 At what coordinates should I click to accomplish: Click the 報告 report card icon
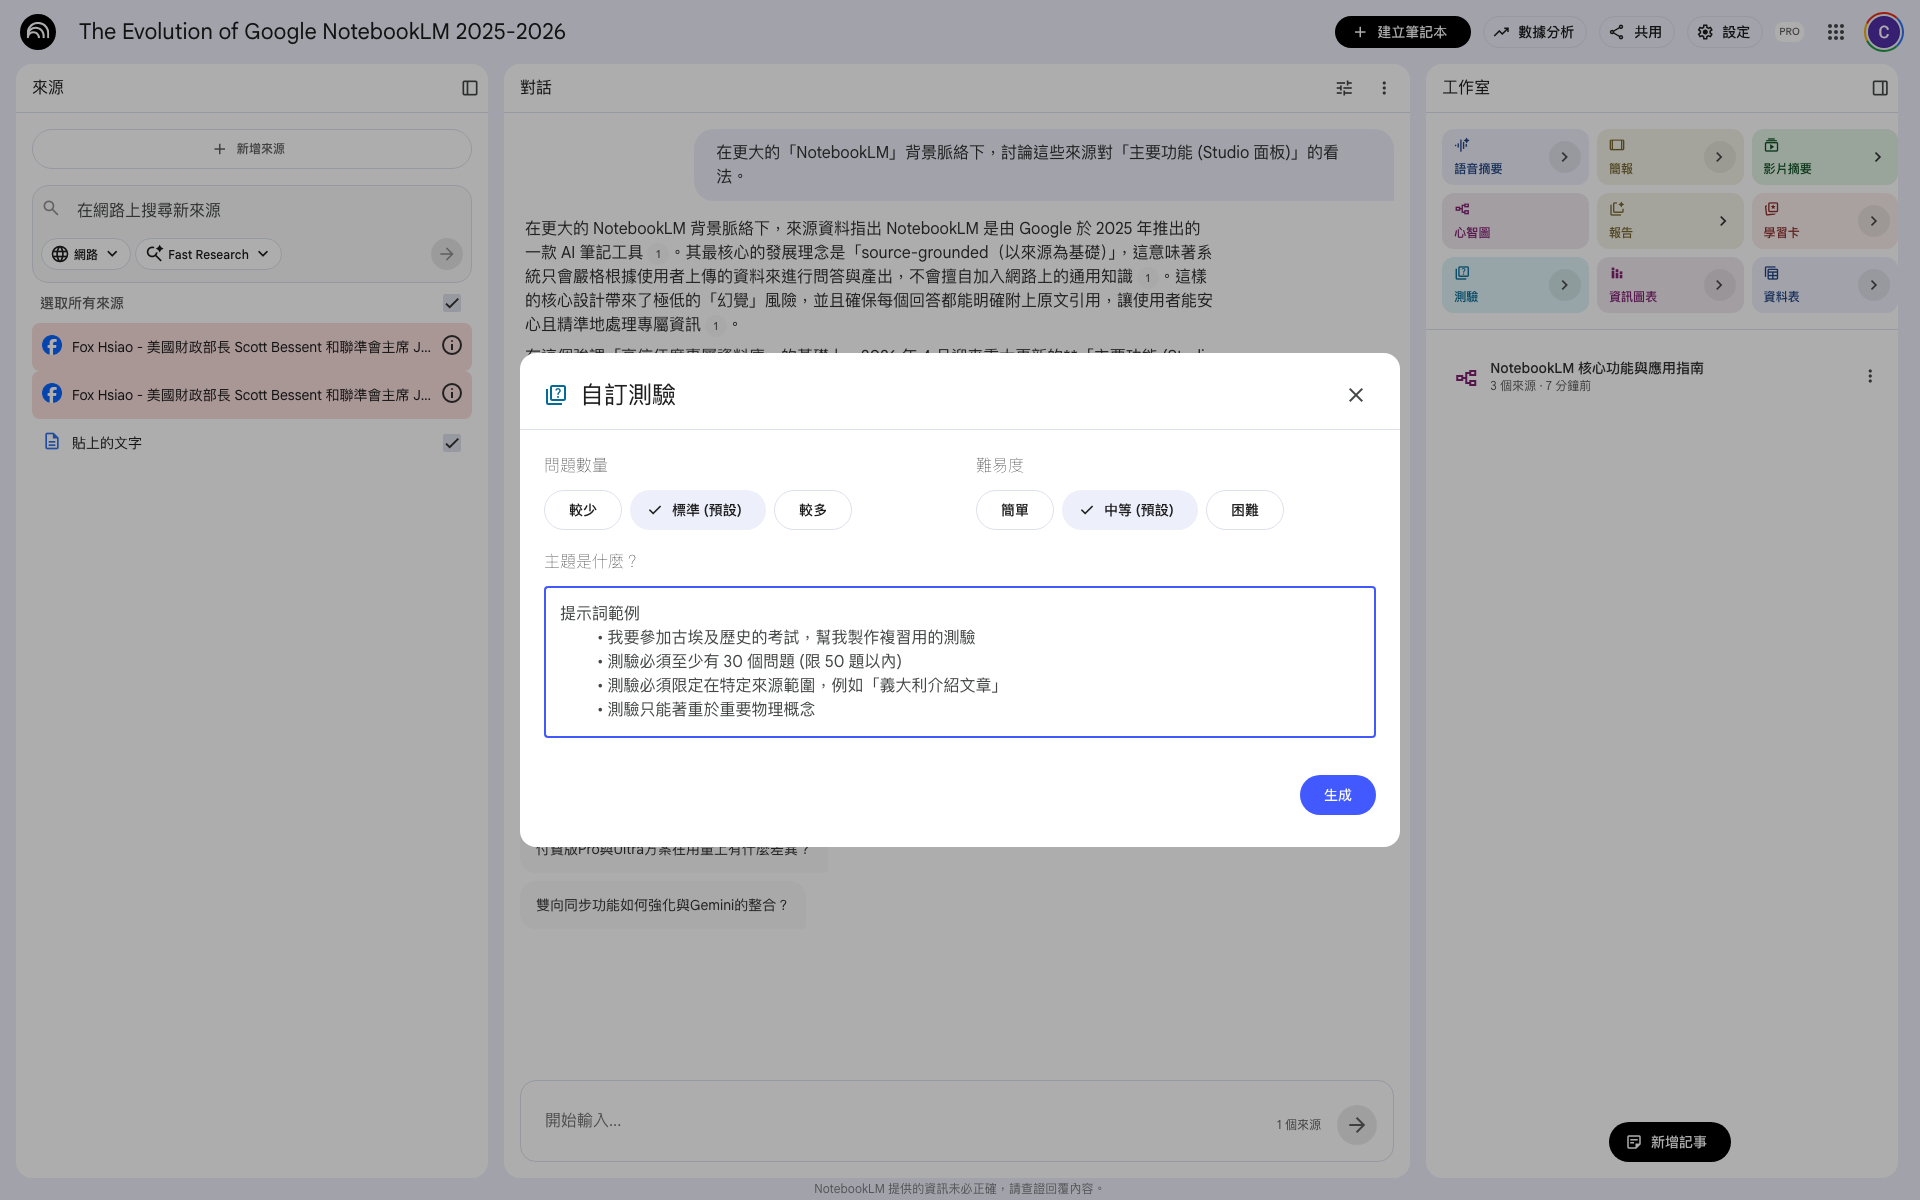1617,209
